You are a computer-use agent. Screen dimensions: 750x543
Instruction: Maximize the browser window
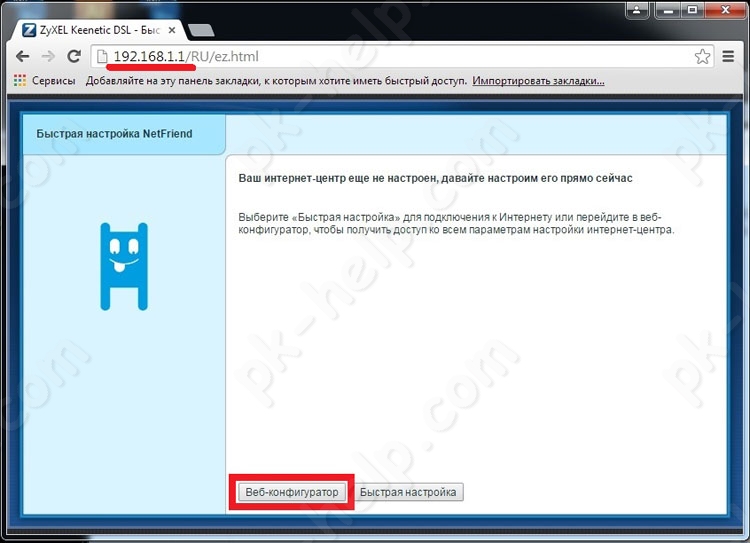tap(692, 9)
